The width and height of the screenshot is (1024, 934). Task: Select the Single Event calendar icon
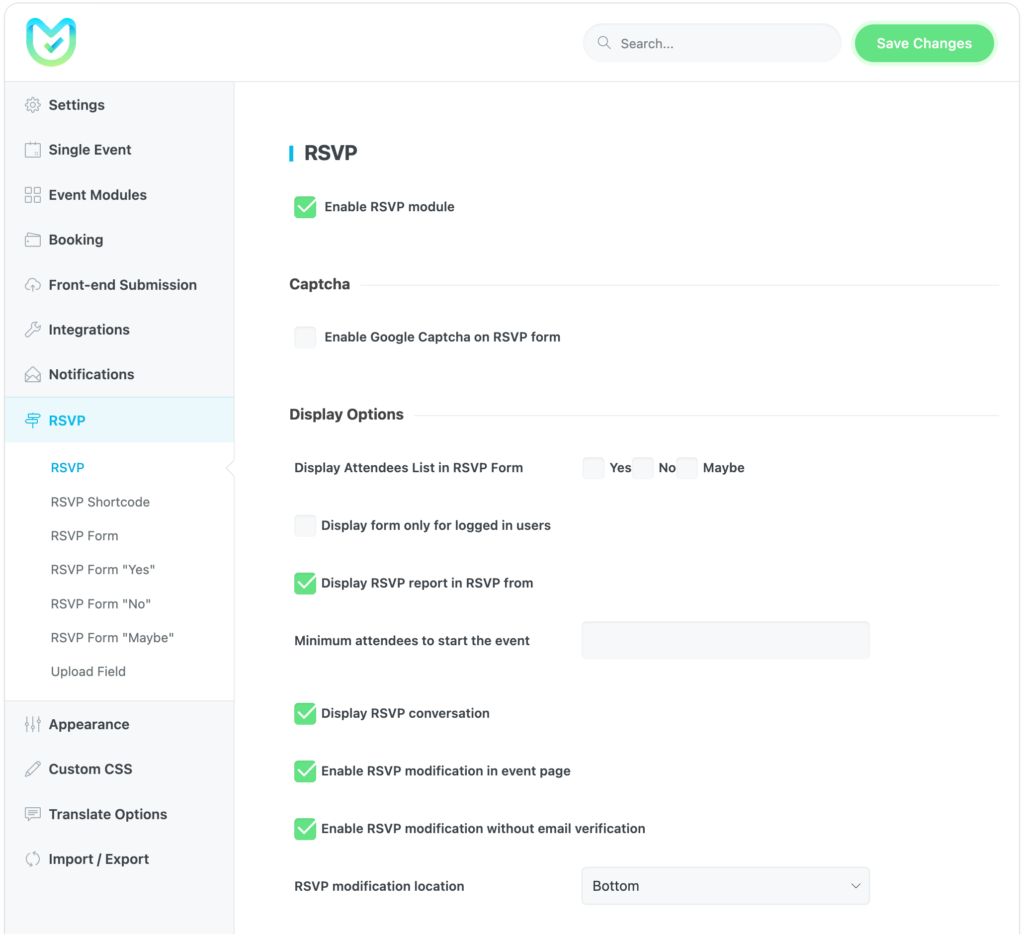(x=32, y=149)
